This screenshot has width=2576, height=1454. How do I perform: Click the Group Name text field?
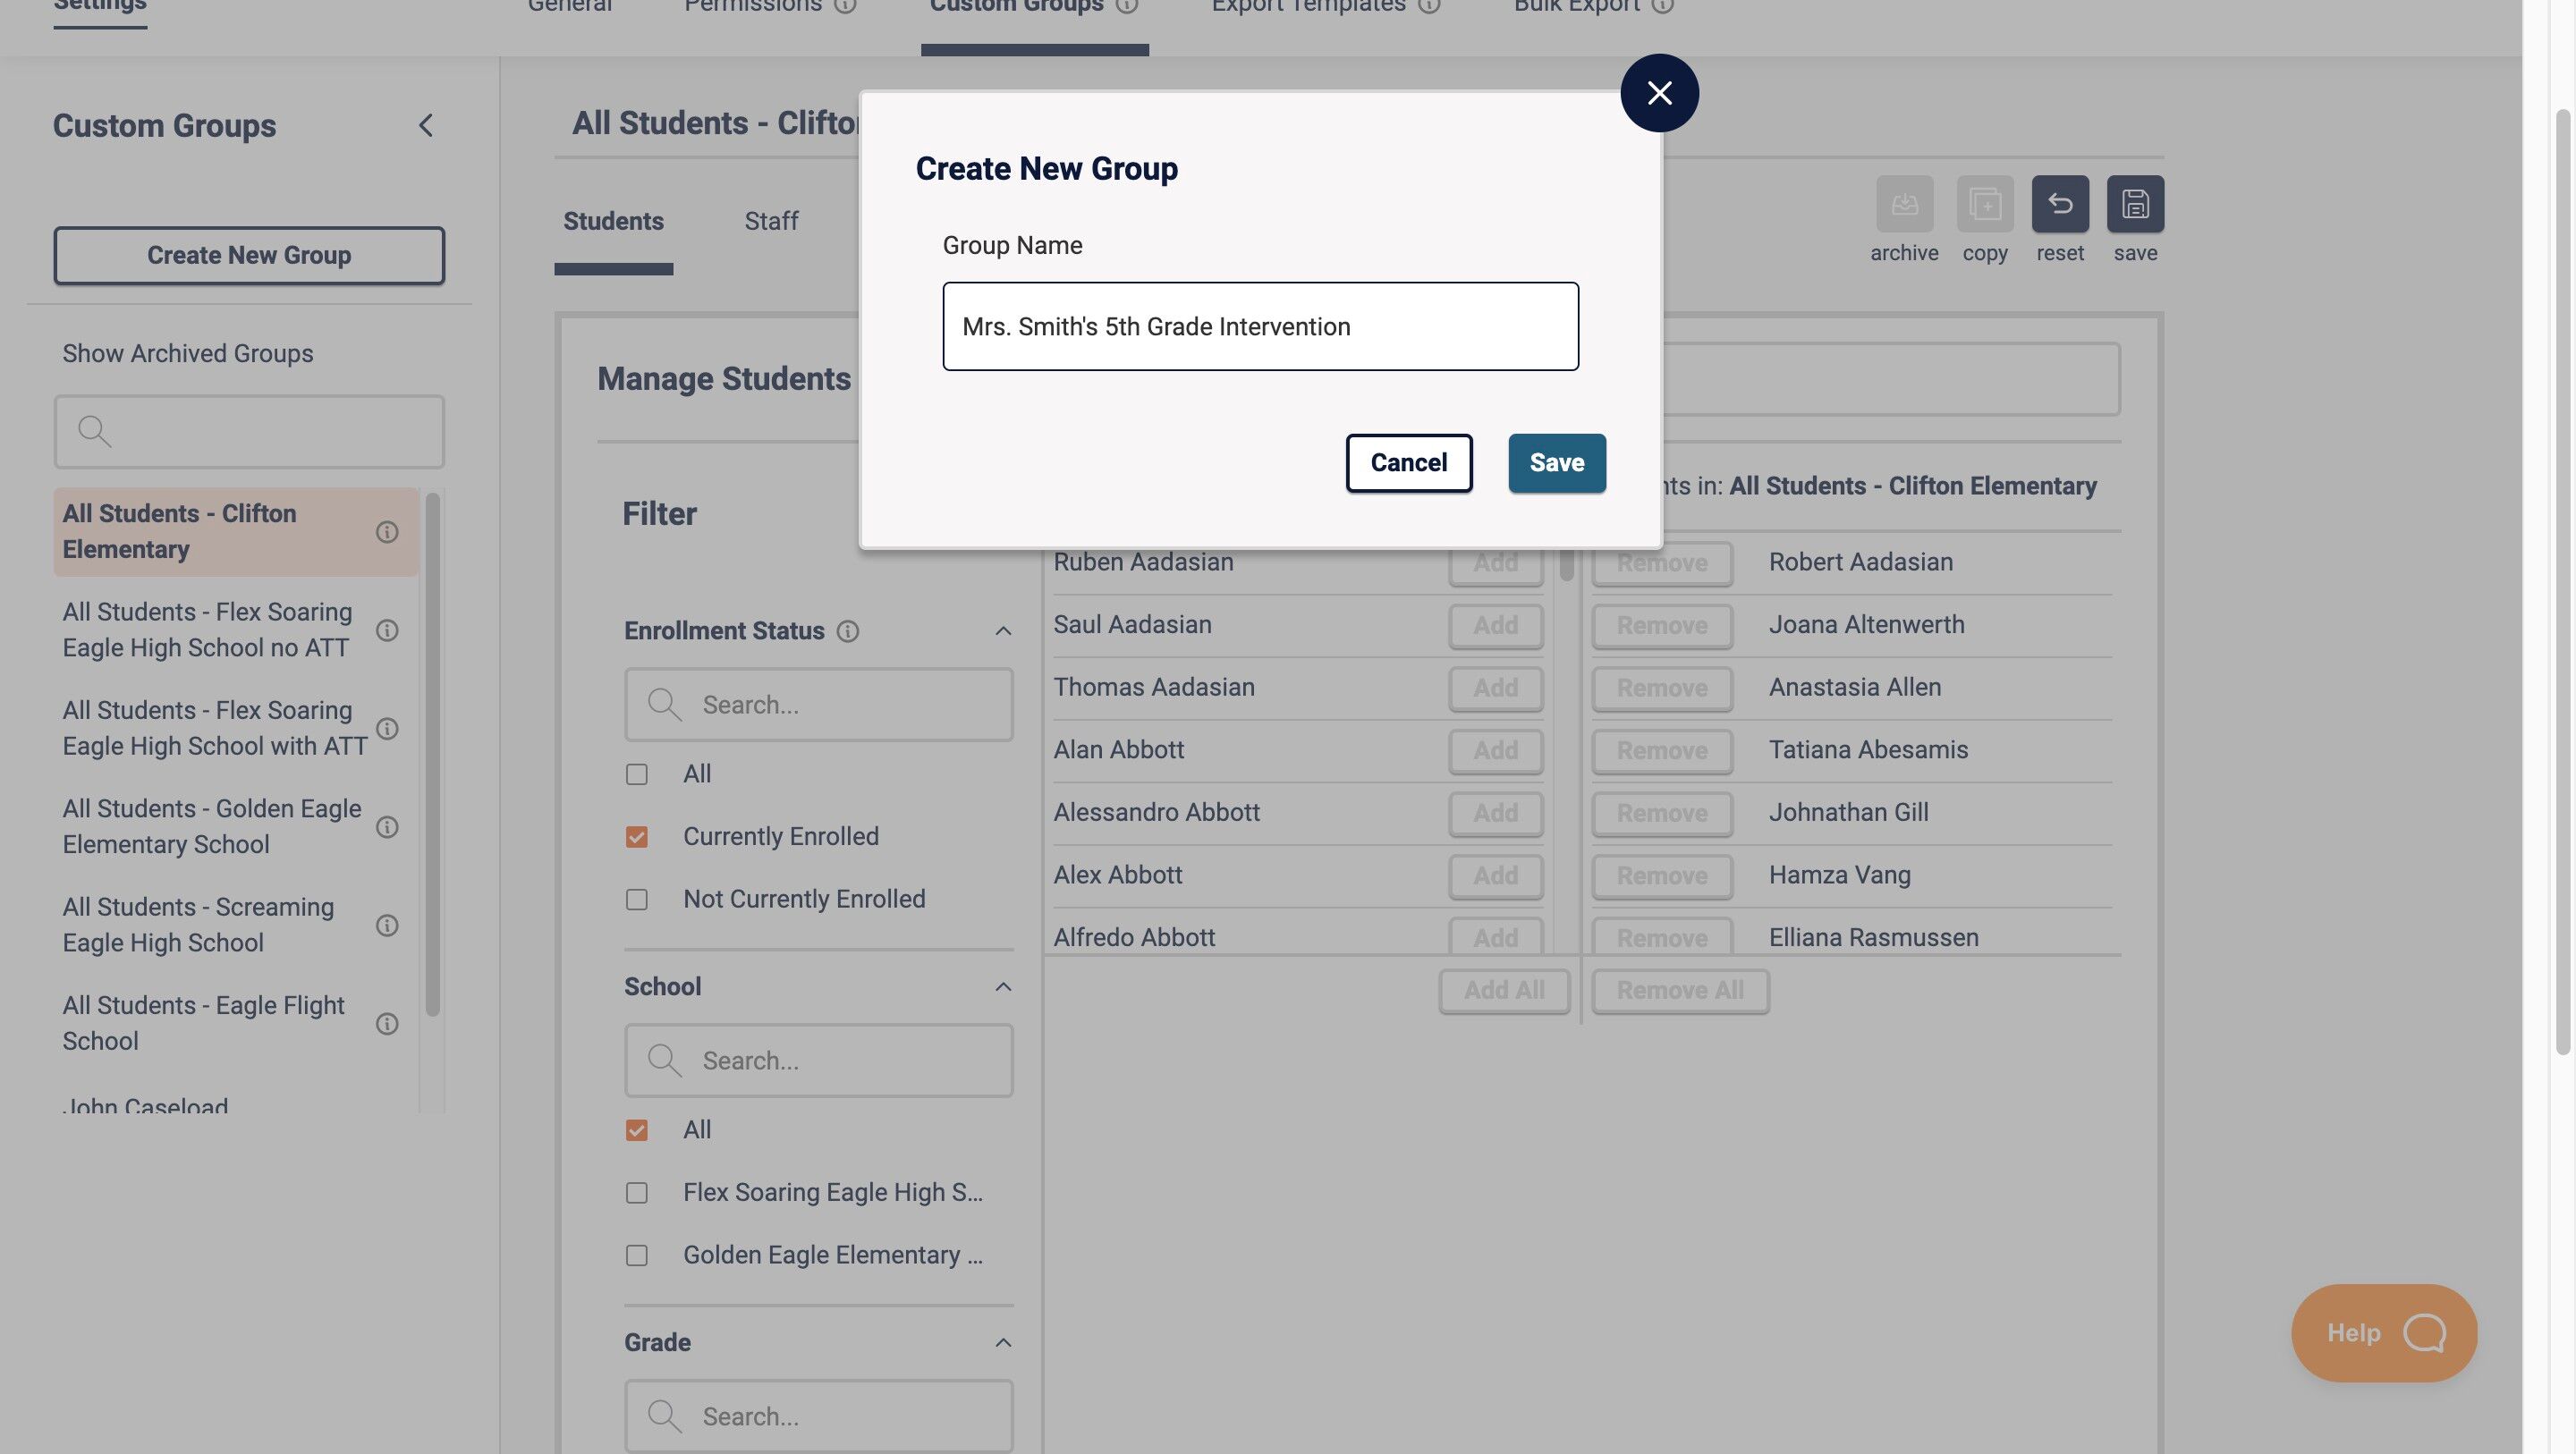tap(1260, 327)
